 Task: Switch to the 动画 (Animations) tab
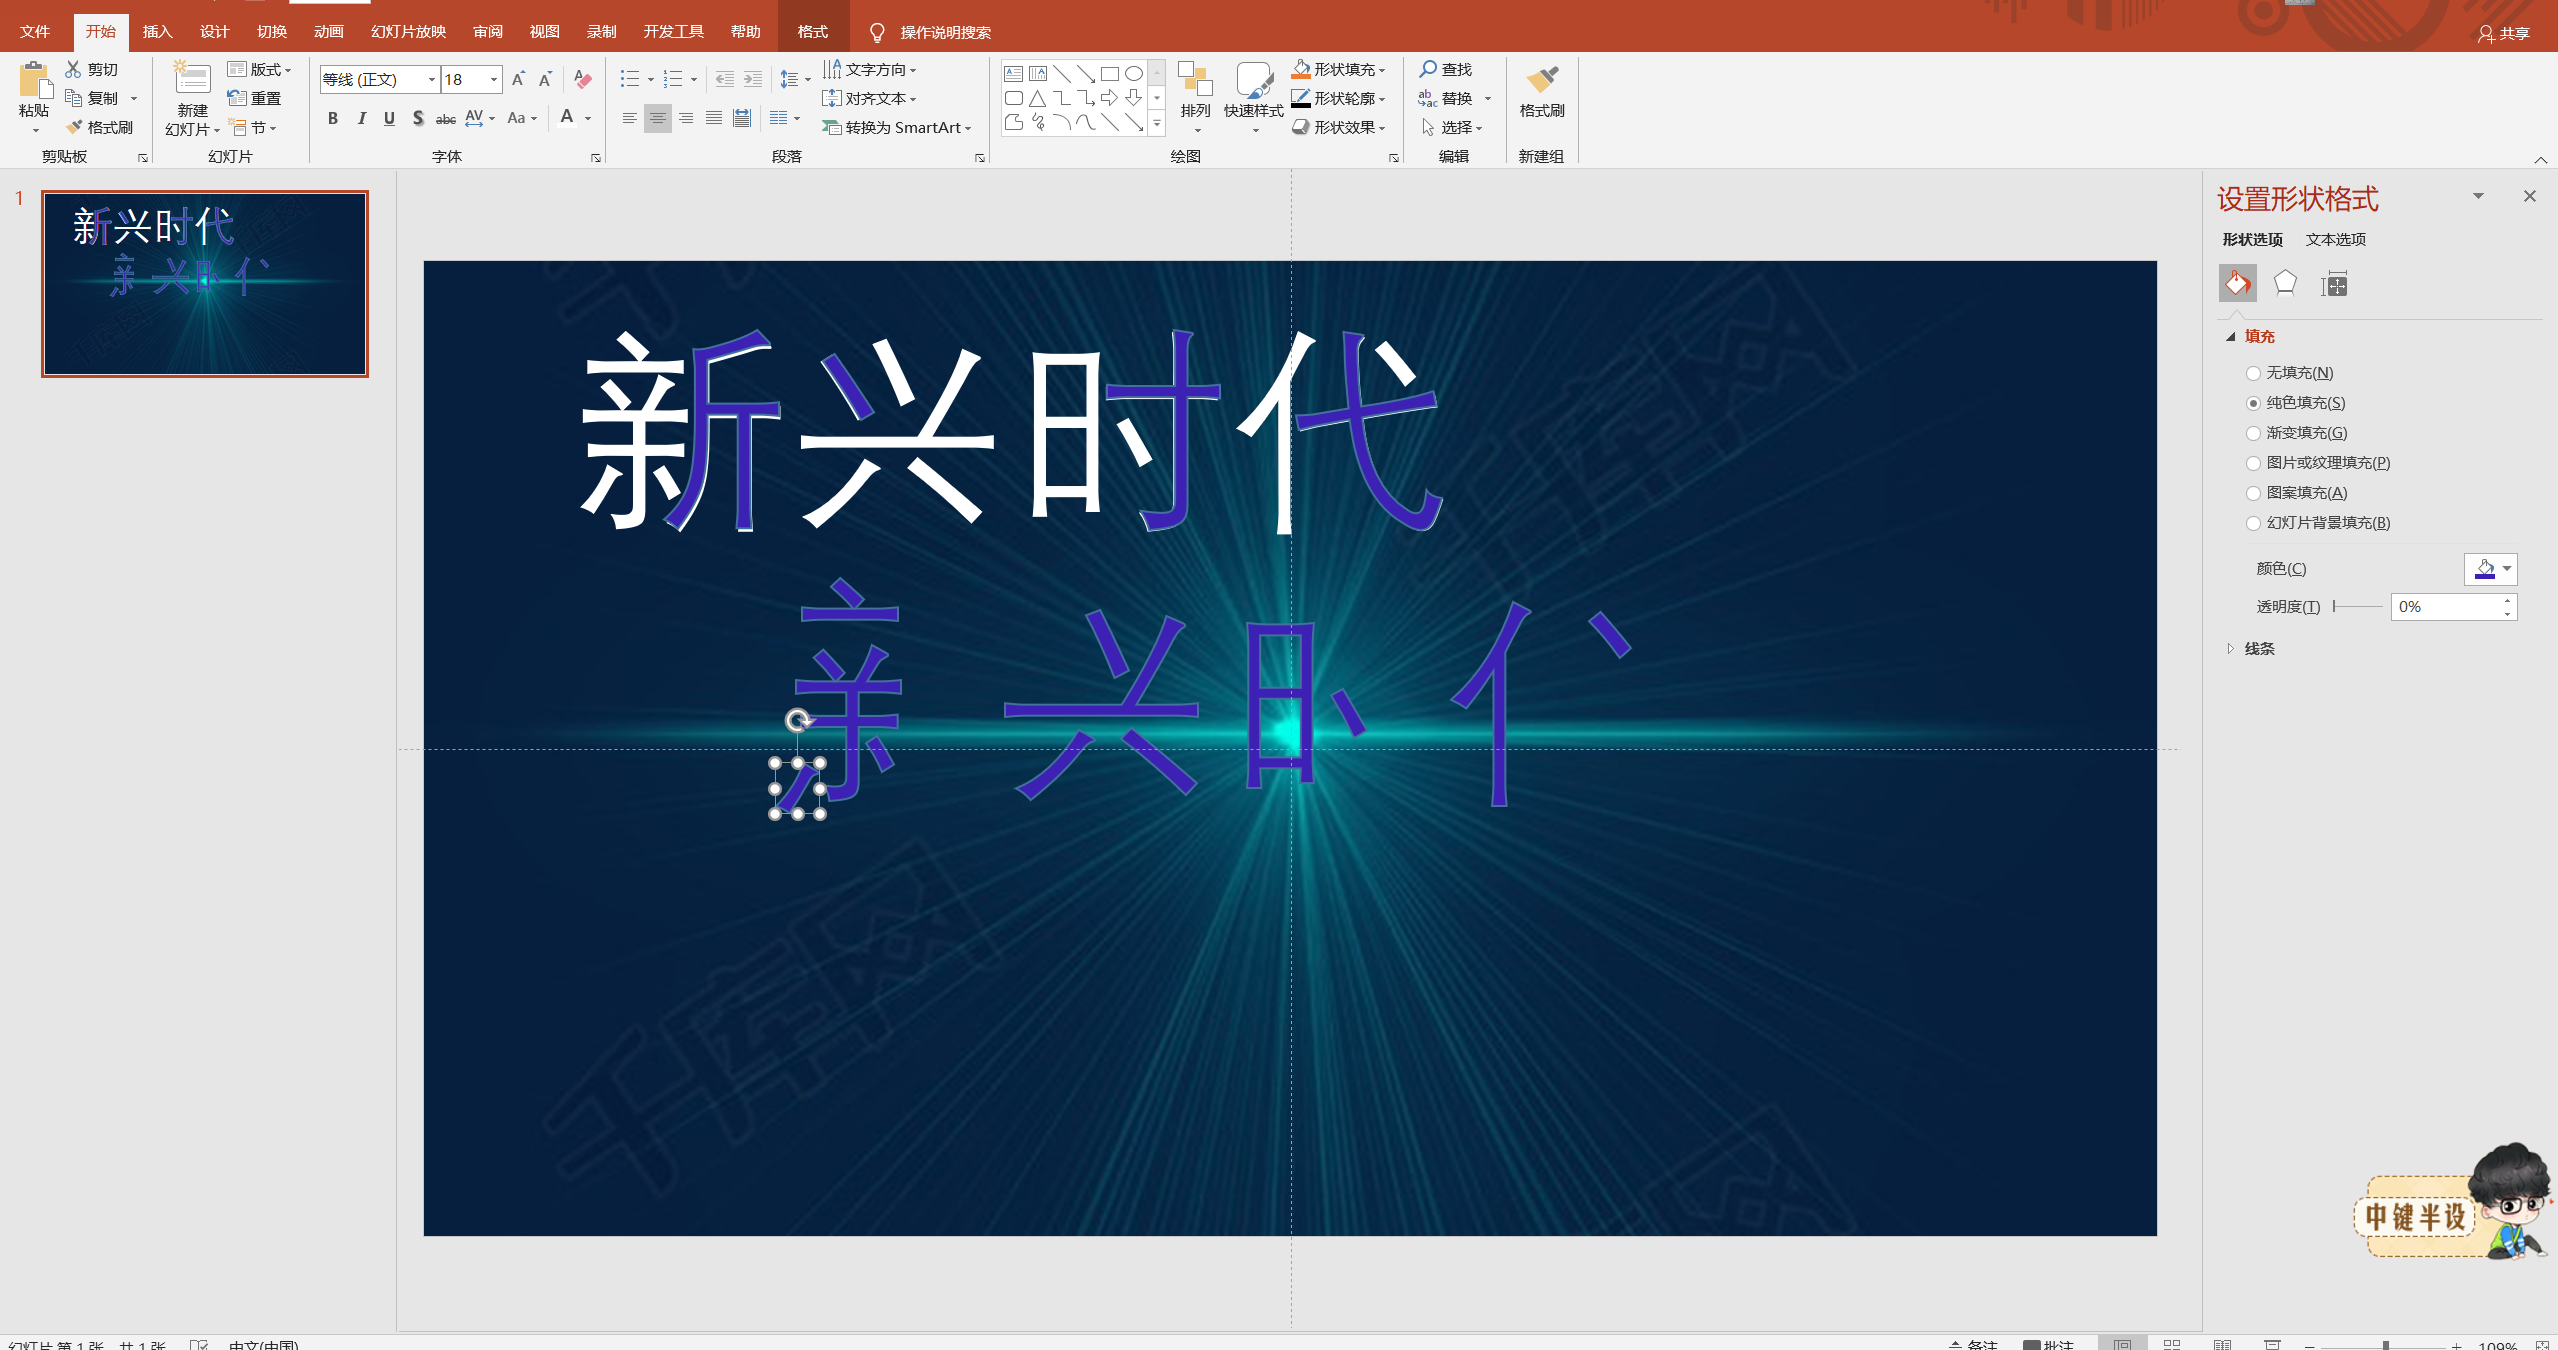point(328,32)
